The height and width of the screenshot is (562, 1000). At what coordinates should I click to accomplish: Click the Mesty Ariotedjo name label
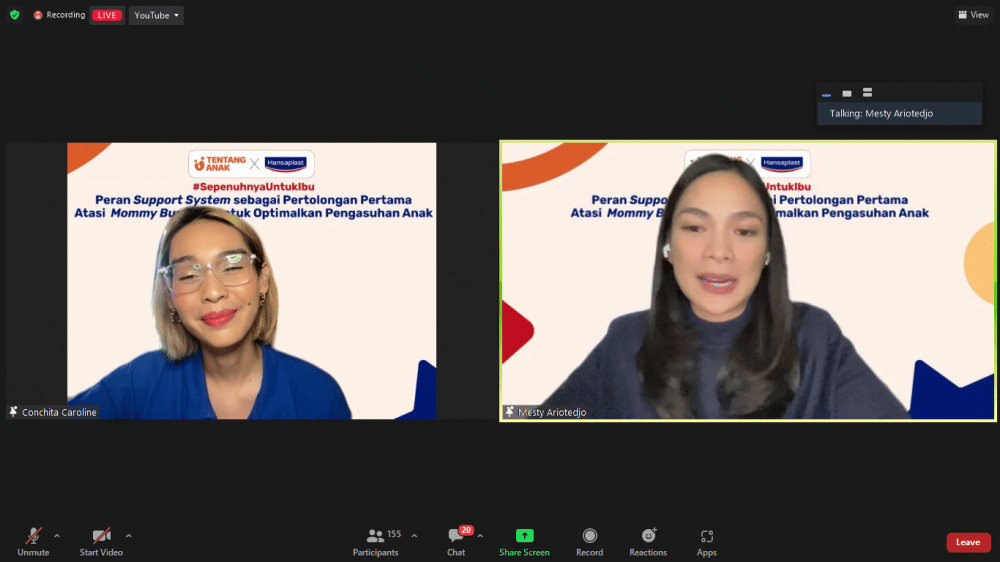pyautogui.click(x=552, y=413)
